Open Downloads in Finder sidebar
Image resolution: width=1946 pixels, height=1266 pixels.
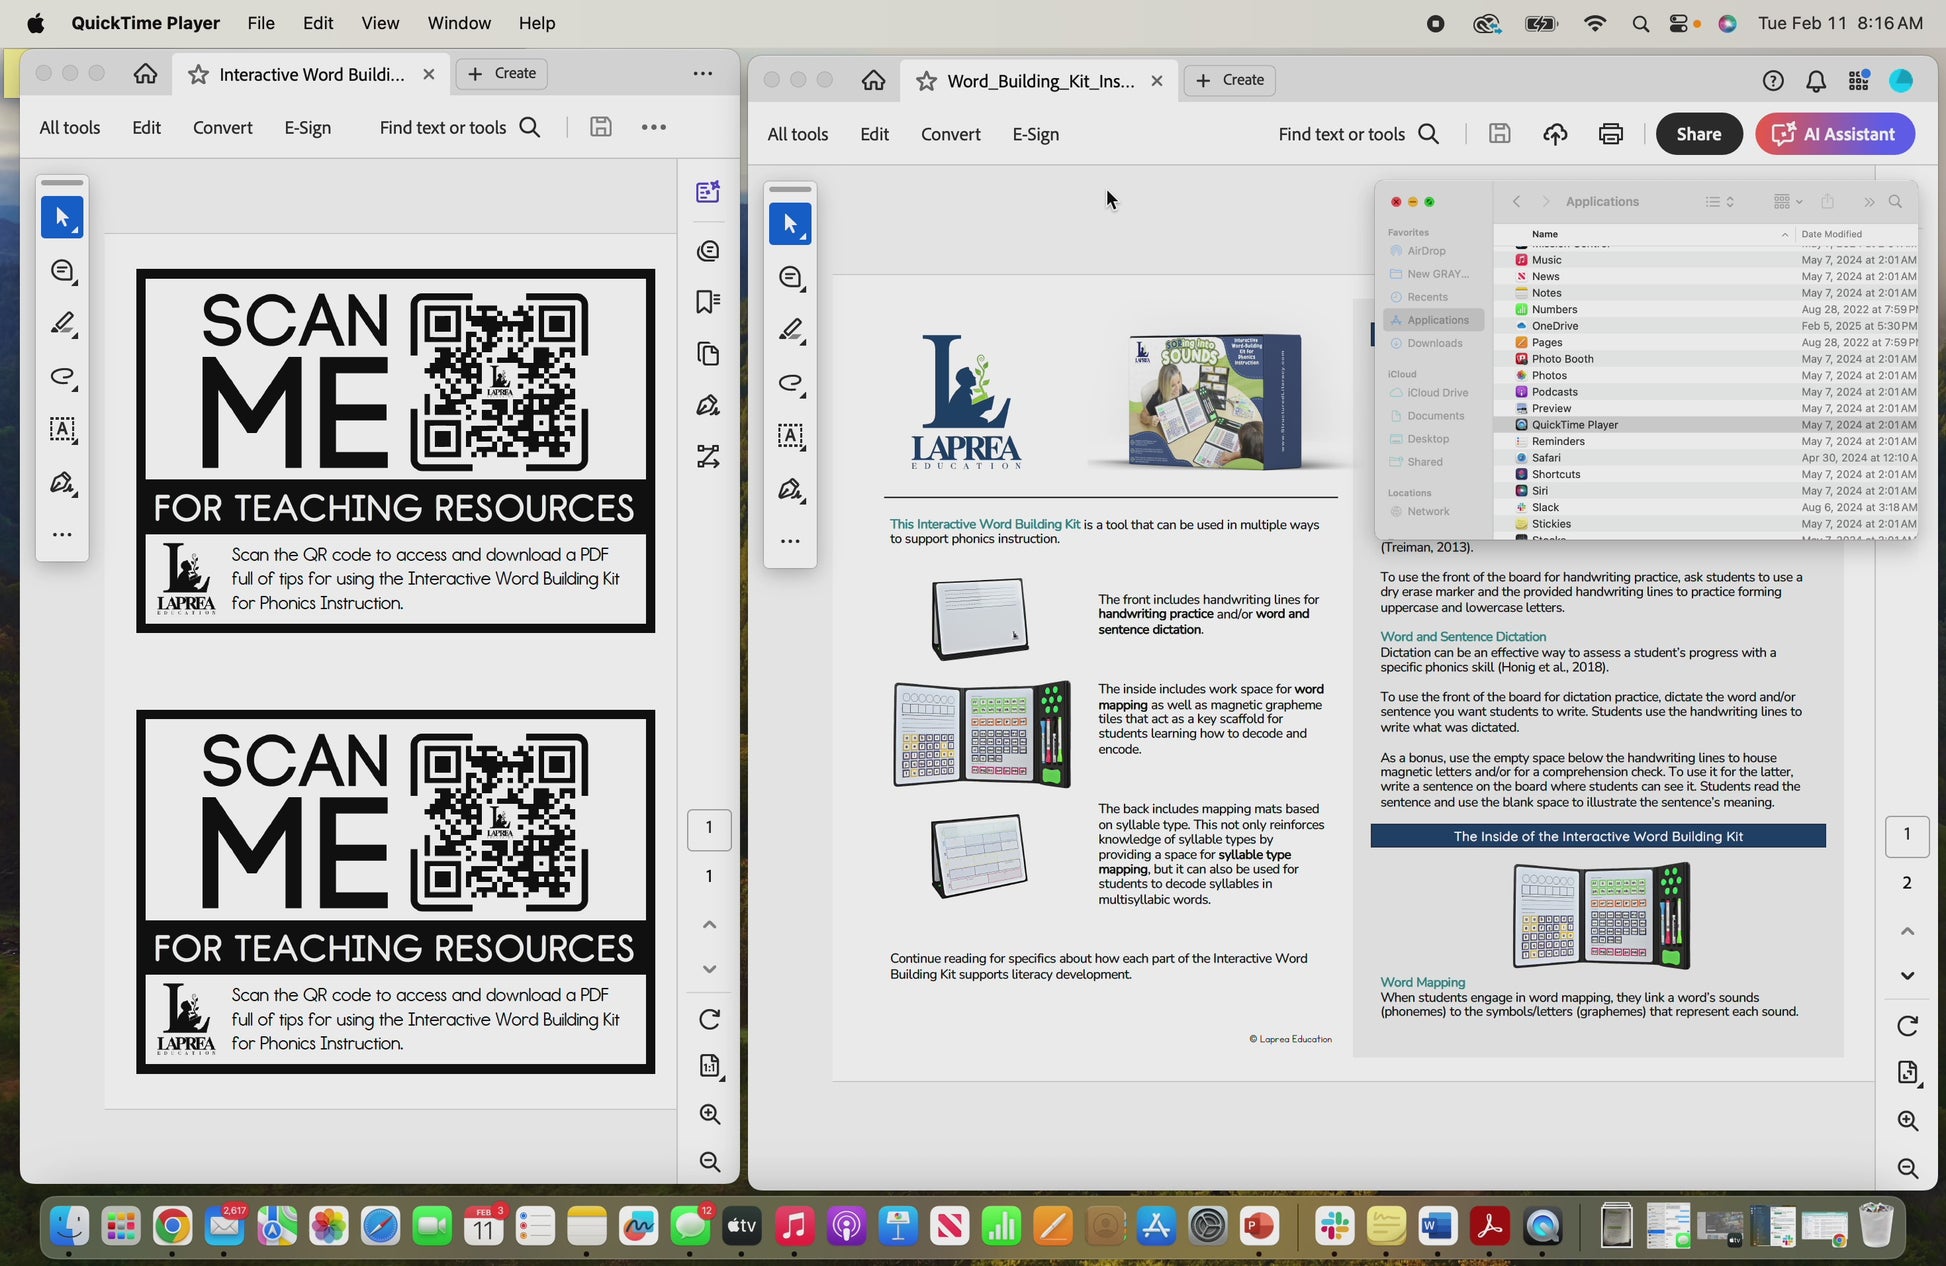coord(1433,343)
